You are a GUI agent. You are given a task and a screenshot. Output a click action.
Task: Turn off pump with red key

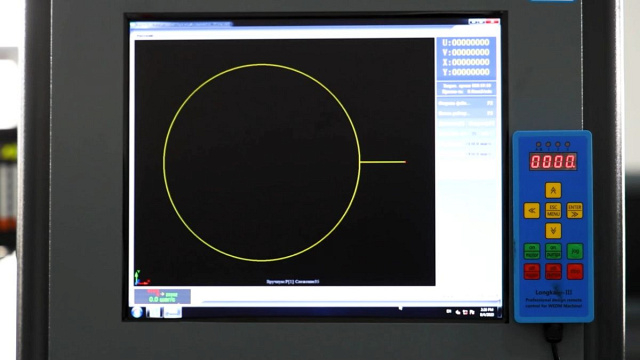click(x=553, y=271)
